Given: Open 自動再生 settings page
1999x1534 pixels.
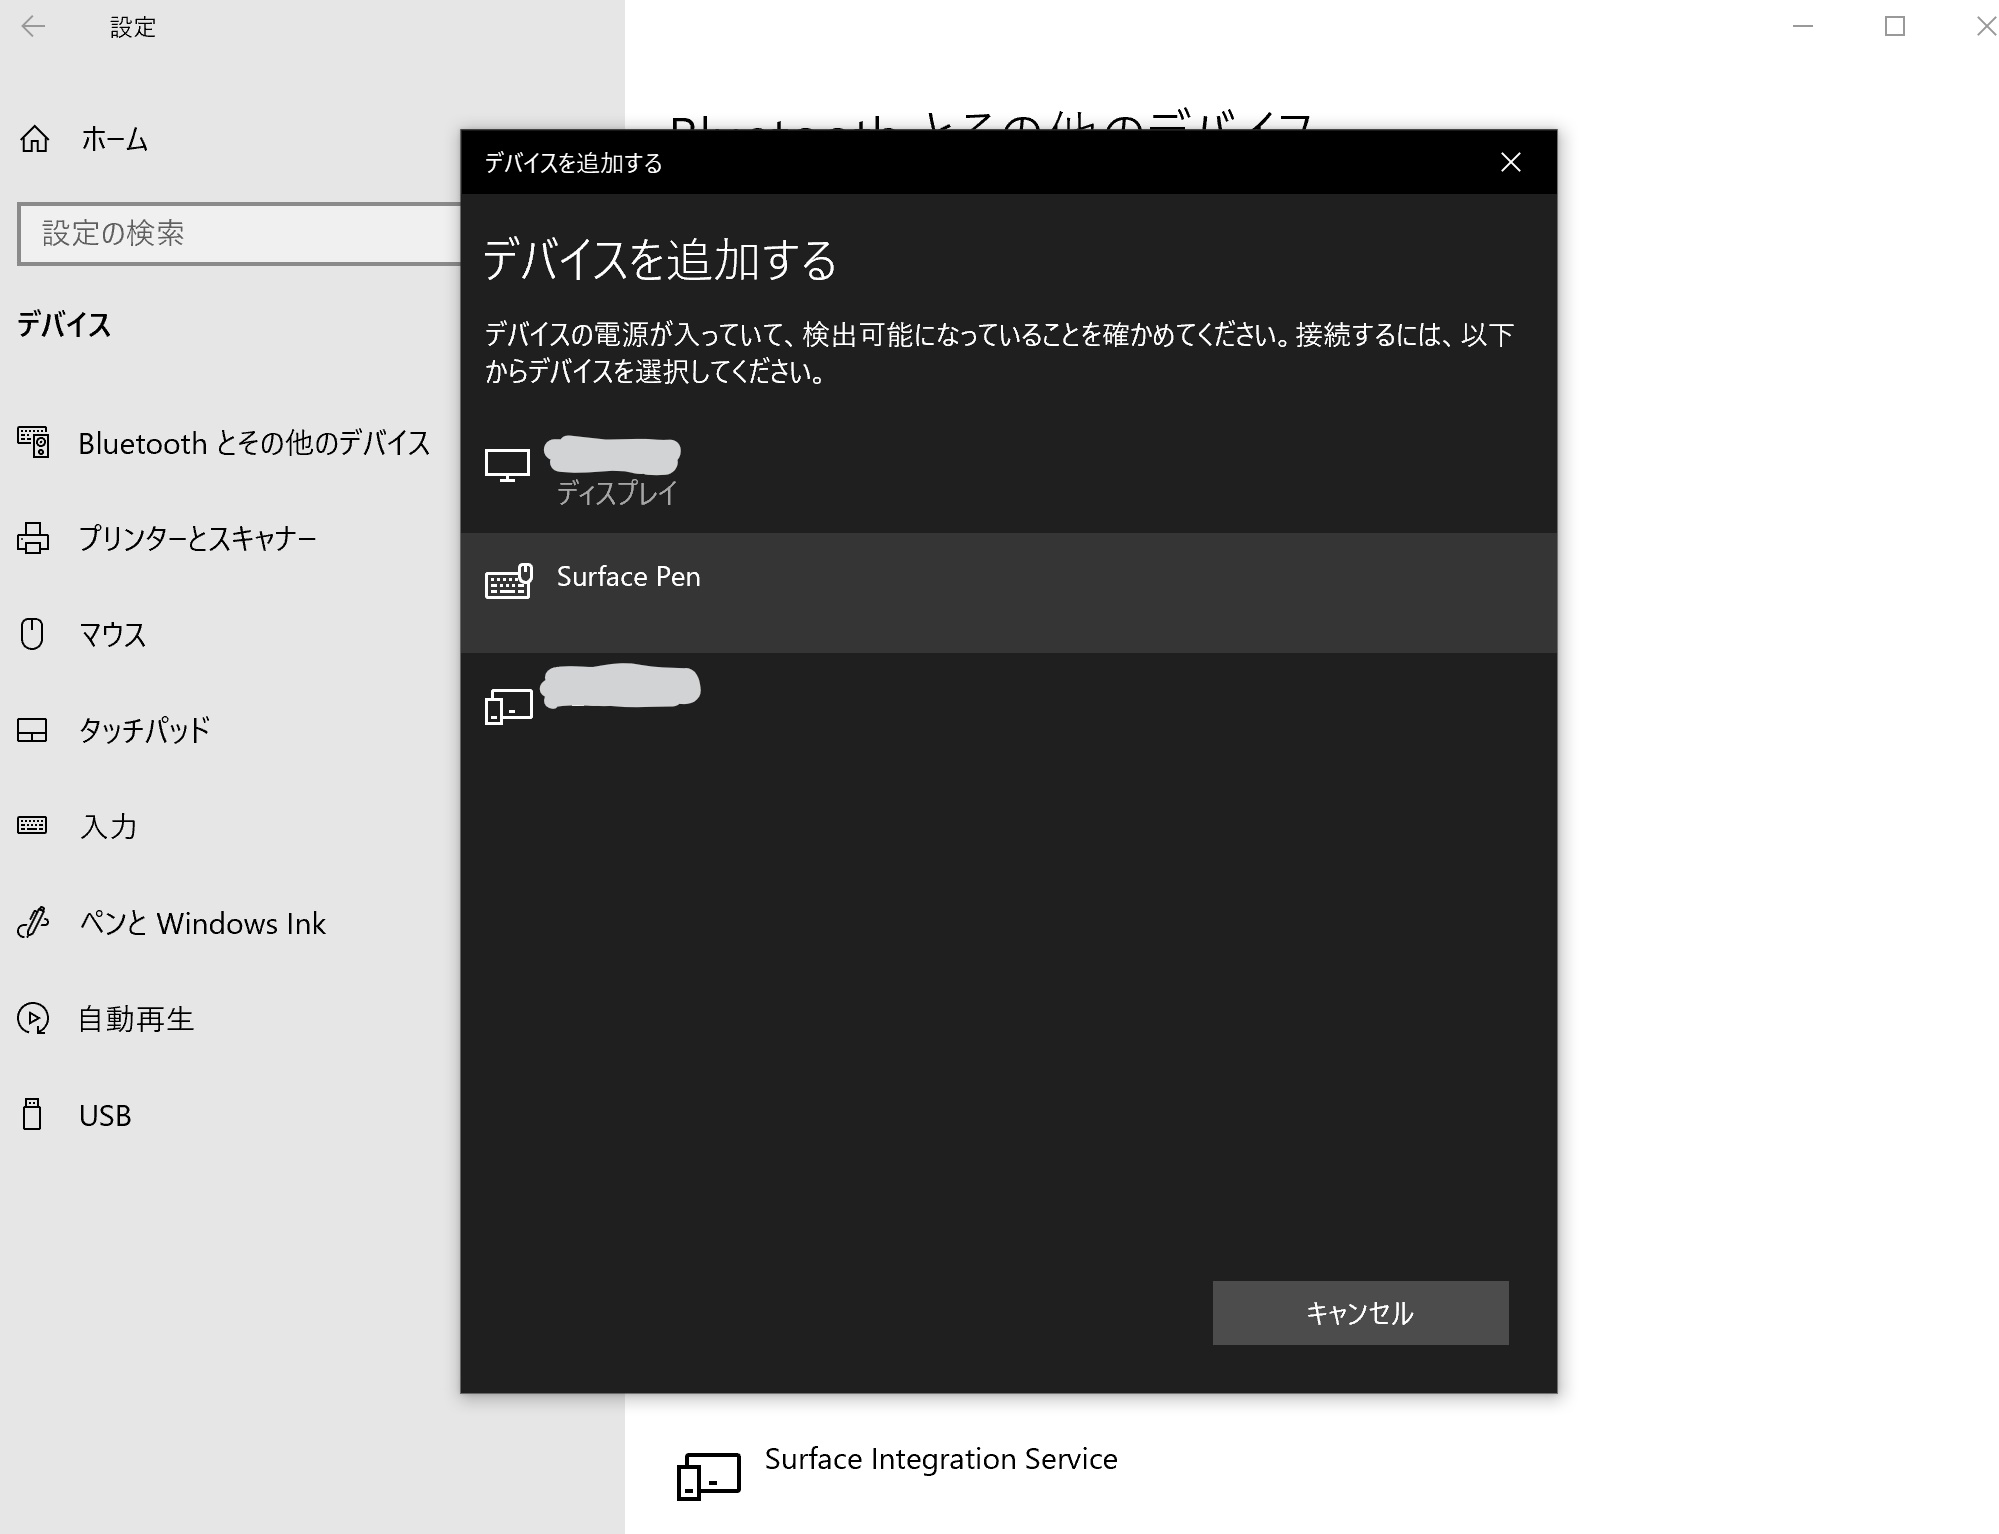Looking at the screenshot, I should coord(136,1018).
